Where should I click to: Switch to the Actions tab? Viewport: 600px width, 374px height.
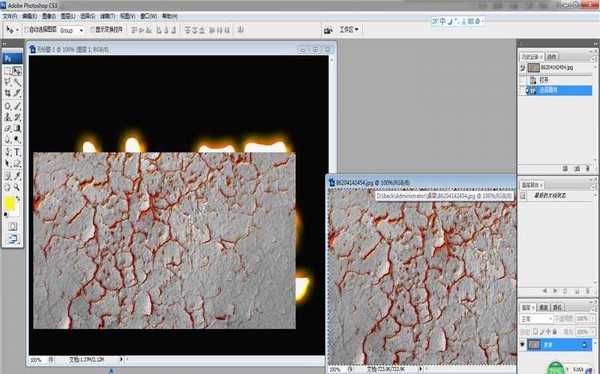click(x=551, y=57)
